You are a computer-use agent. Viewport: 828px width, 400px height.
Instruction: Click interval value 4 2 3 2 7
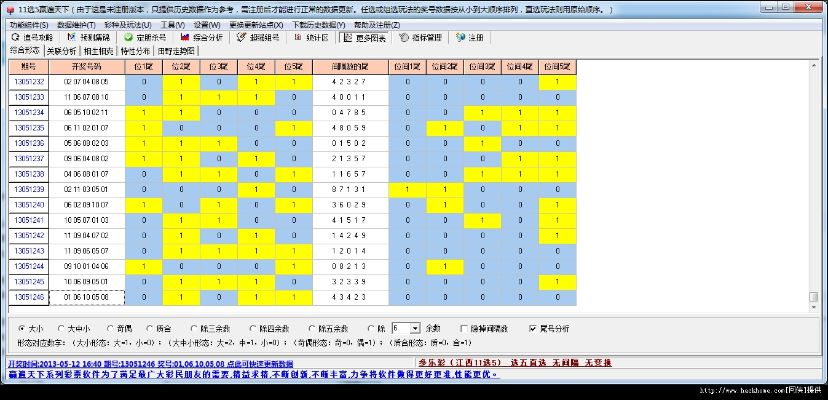tap(350, 82)
